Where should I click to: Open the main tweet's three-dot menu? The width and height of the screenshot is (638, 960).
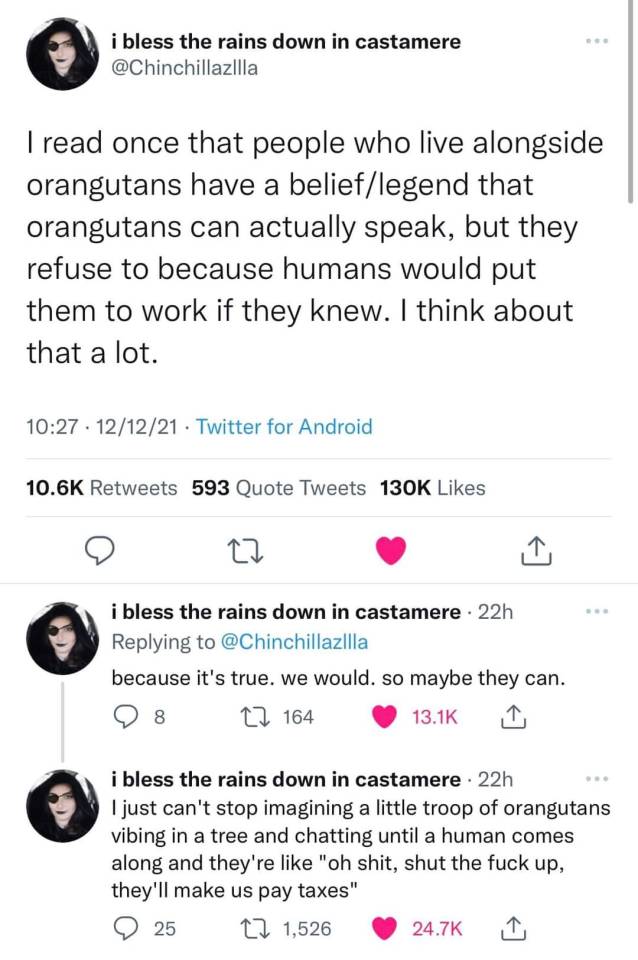point(598,41)
